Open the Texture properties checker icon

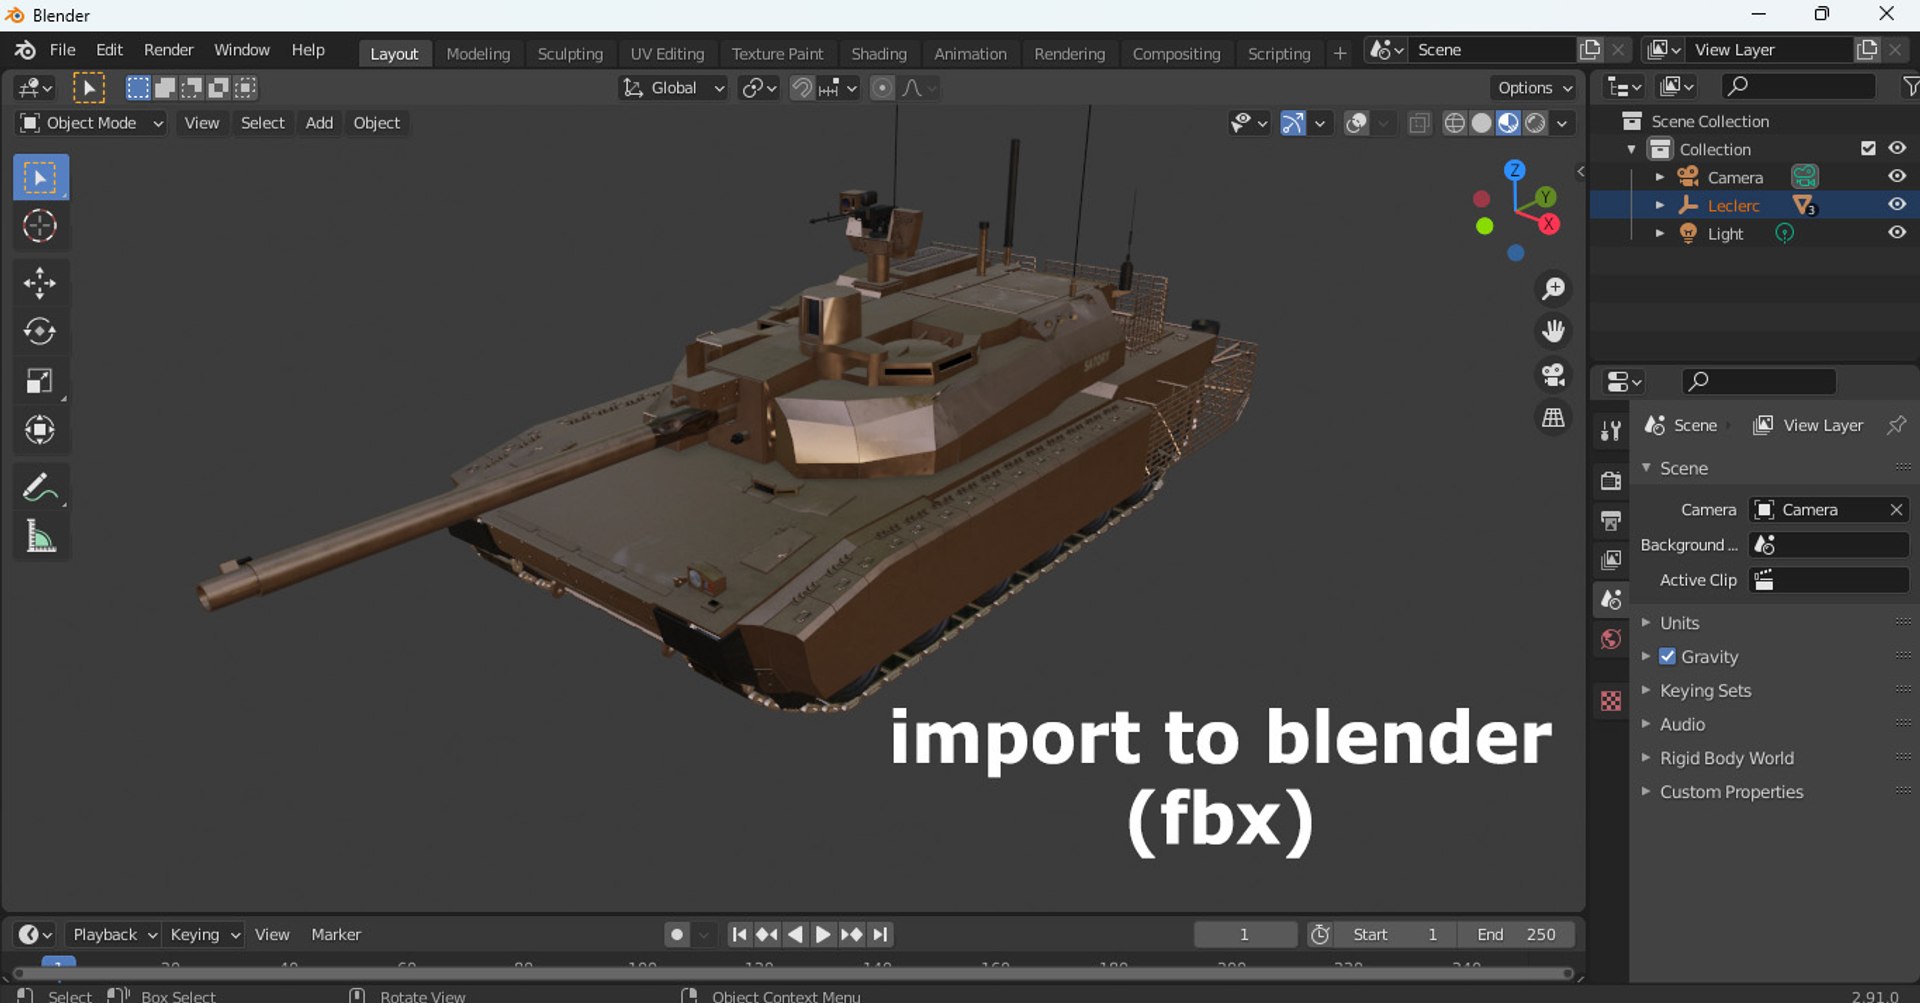(x=1610, y=701)
